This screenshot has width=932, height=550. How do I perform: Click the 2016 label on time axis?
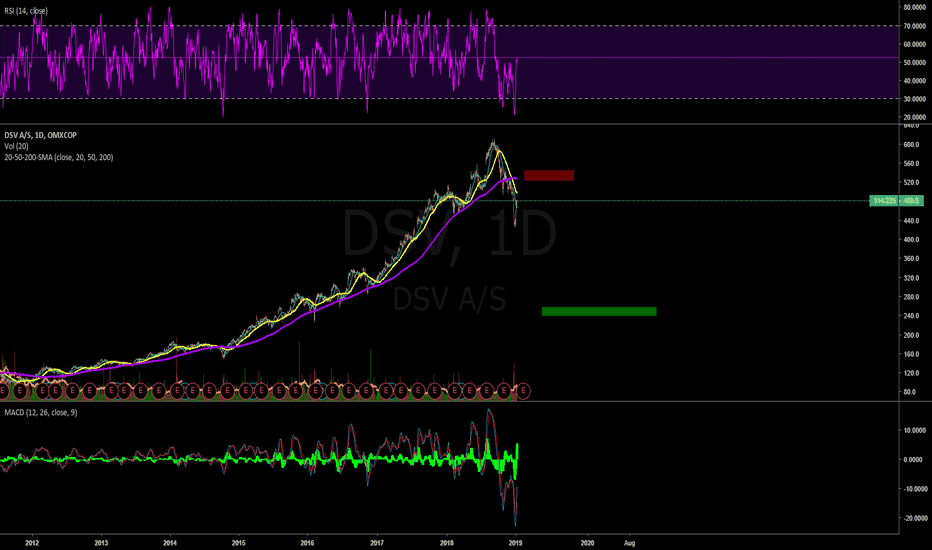click(307, 543)
